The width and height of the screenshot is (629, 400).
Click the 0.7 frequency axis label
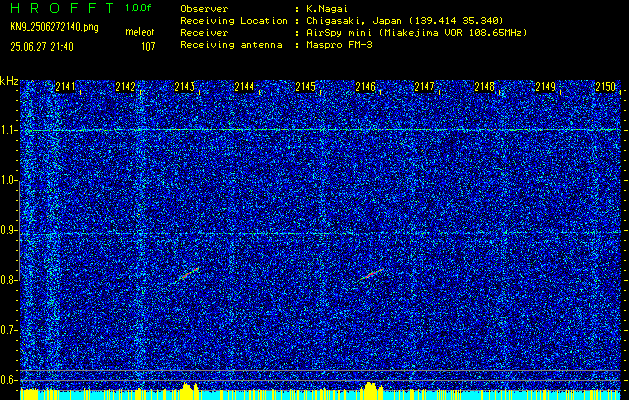click(9, 330)
